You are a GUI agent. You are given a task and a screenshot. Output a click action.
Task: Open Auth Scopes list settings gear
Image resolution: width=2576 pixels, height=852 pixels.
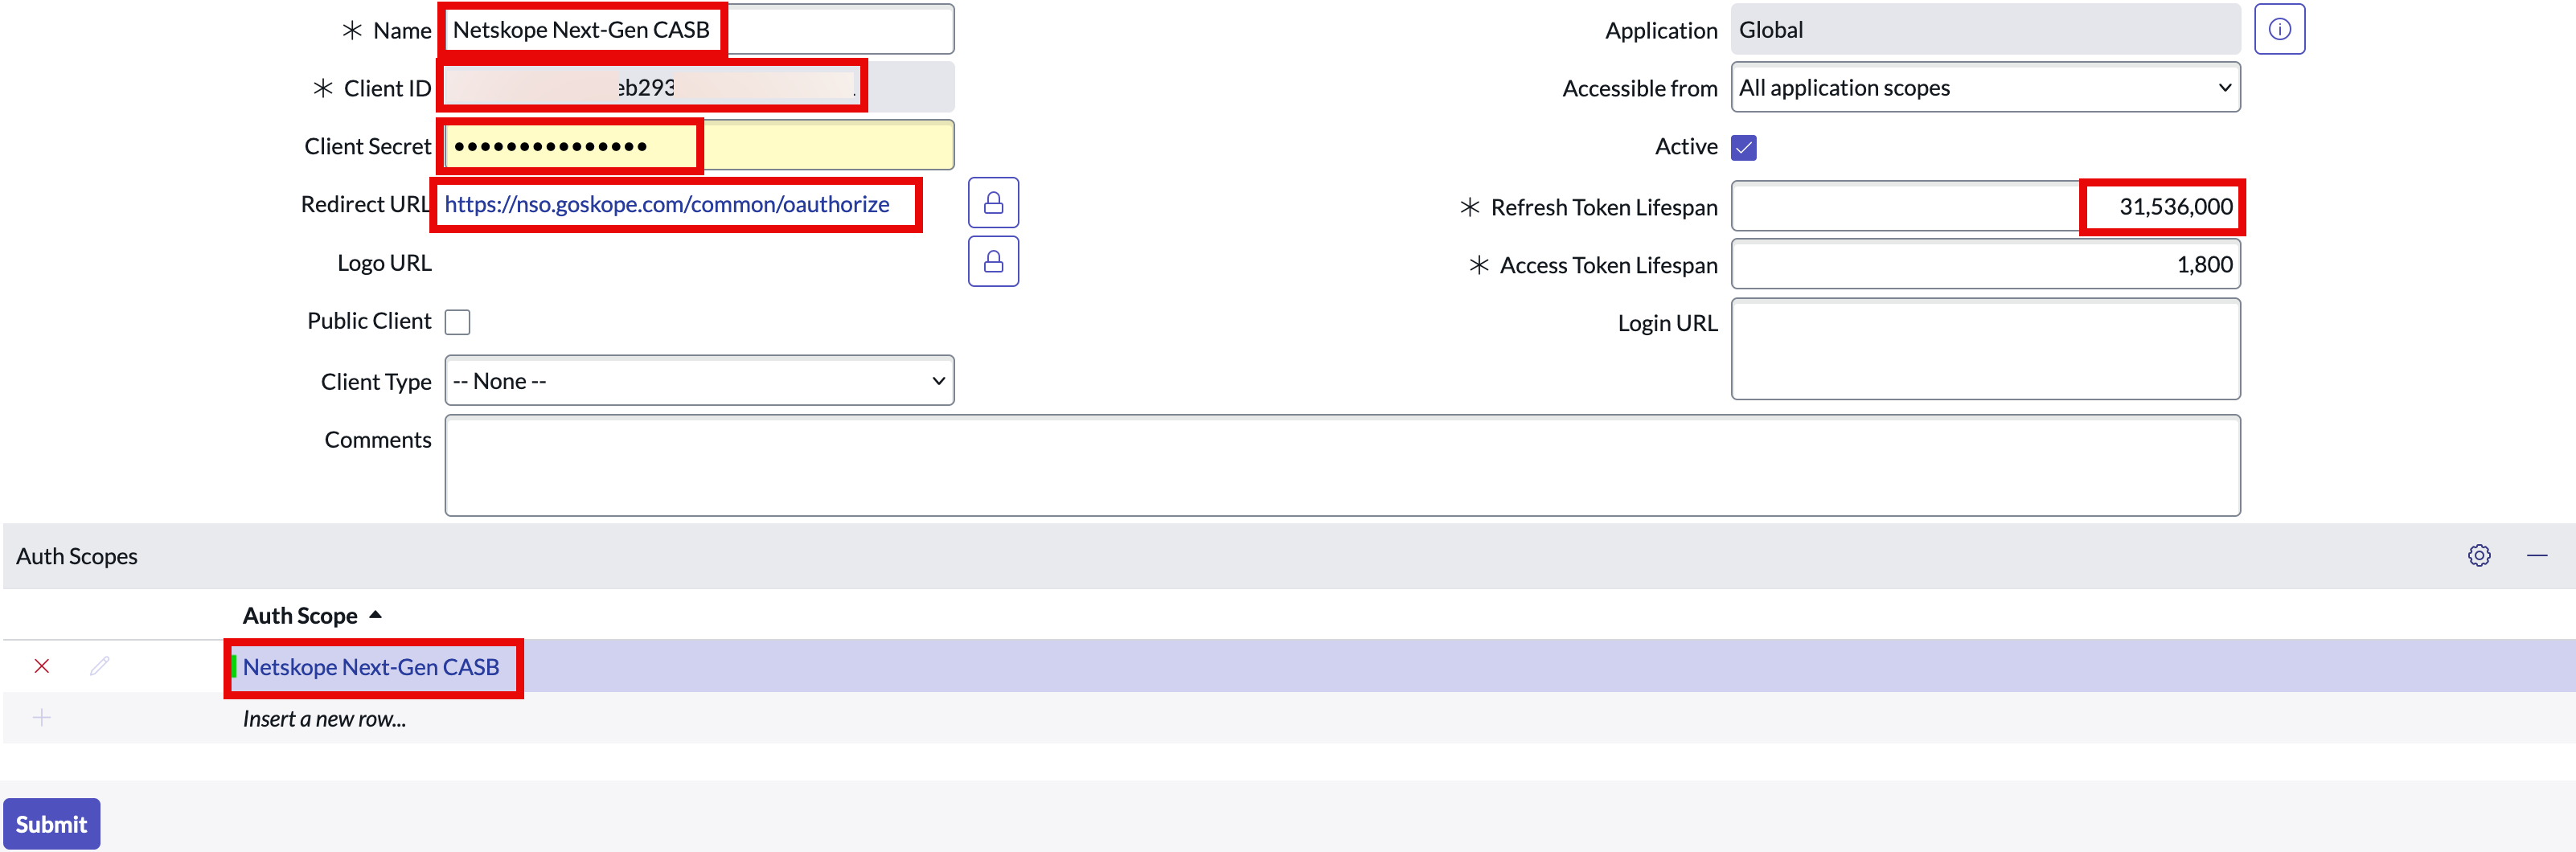2479,555
